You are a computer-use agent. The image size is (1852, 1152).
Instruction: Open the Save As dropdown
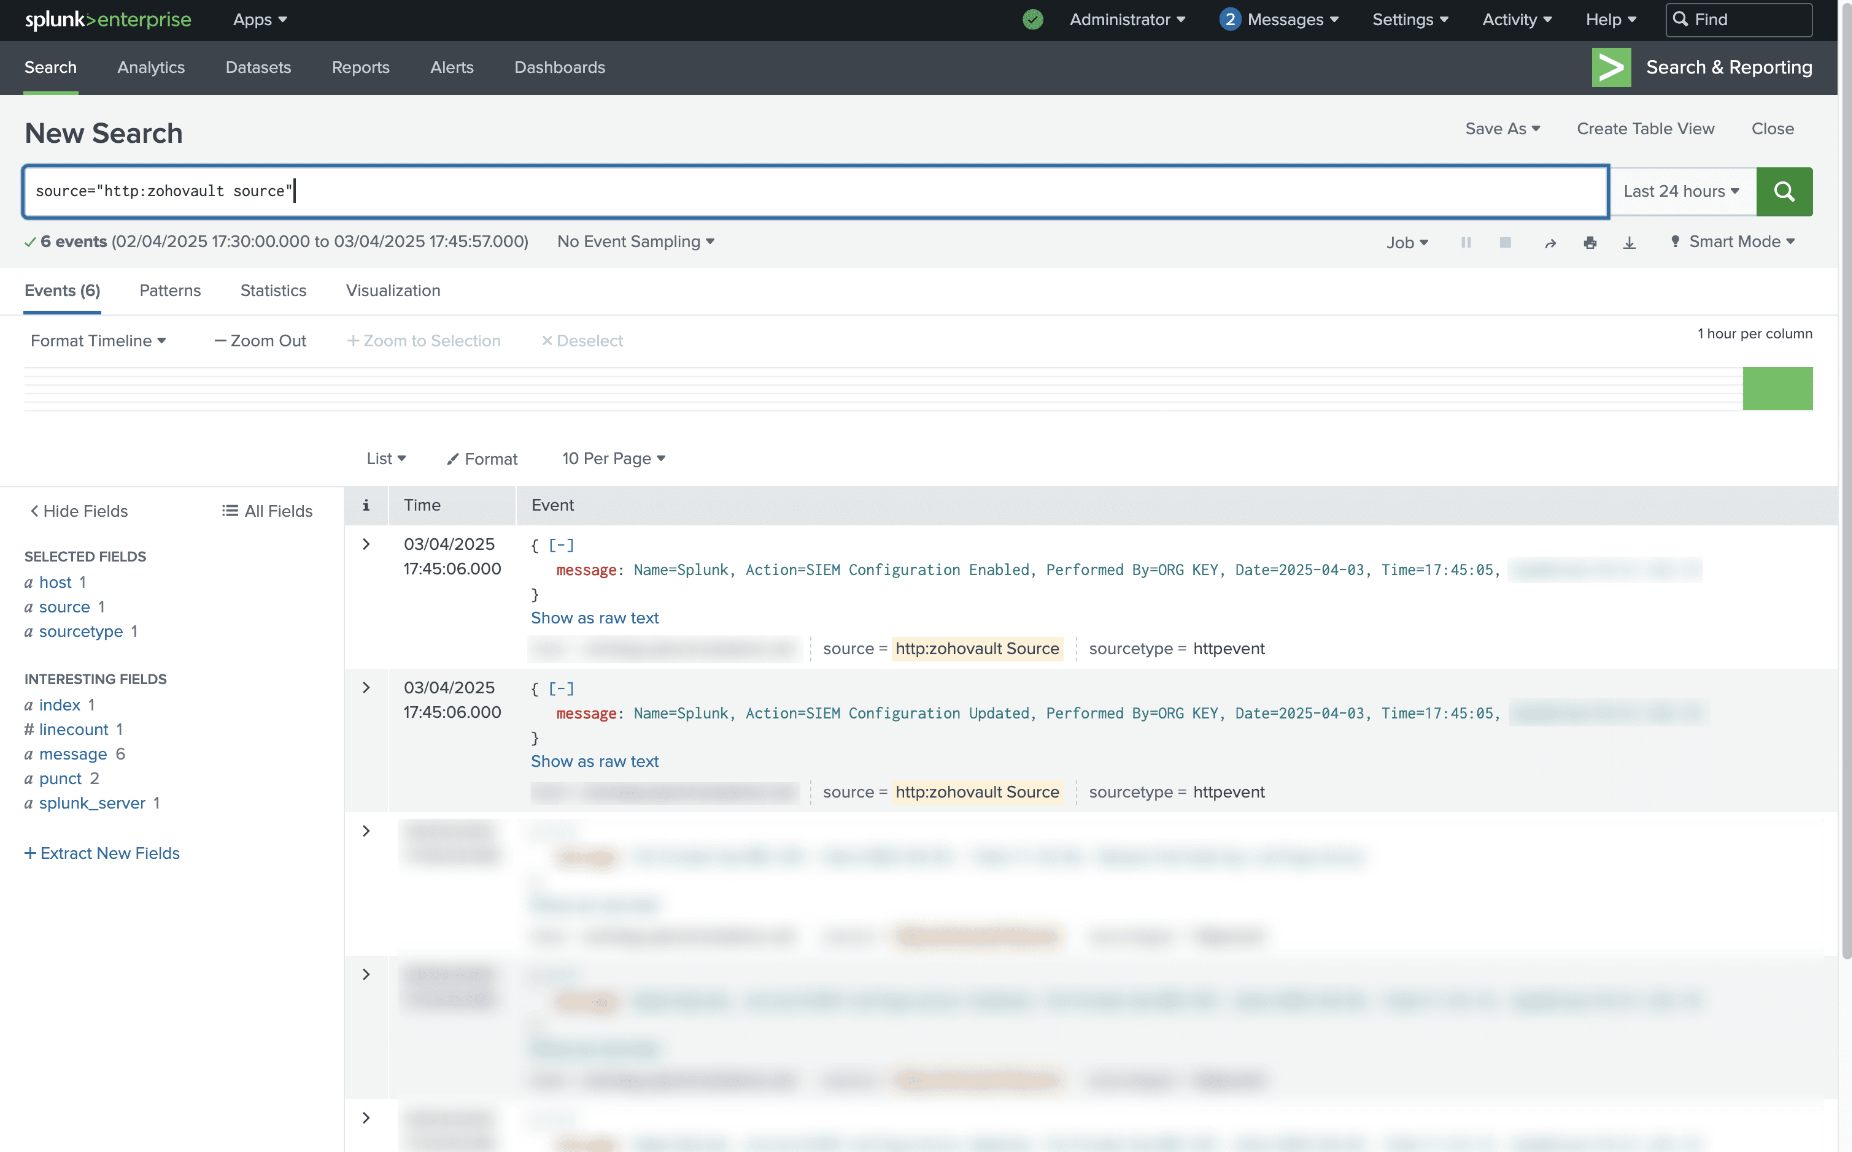[x=1503, y=128]
